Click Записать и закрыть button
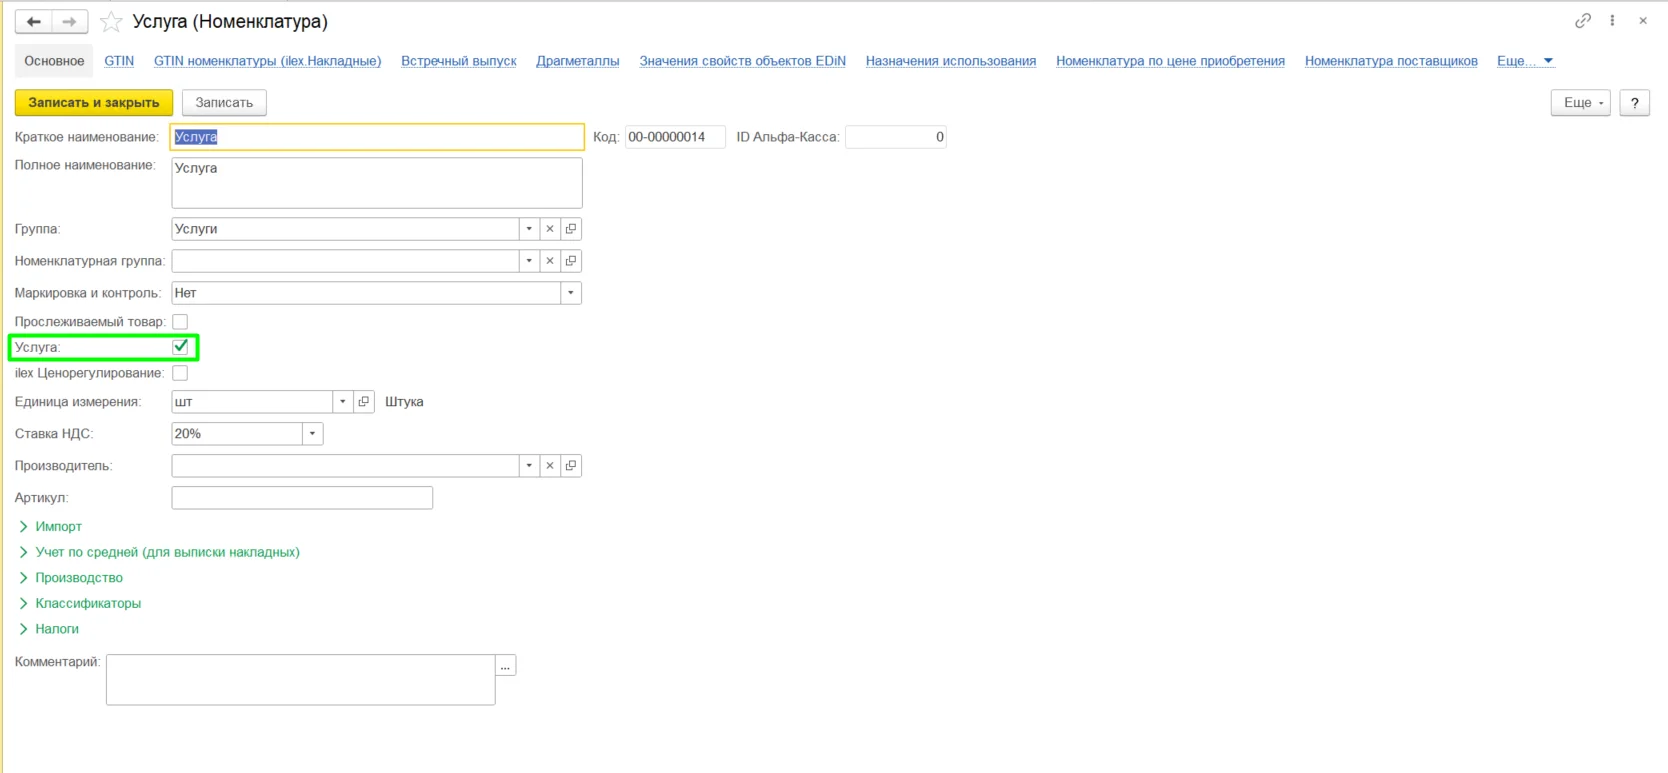 [x=94, y=103]
